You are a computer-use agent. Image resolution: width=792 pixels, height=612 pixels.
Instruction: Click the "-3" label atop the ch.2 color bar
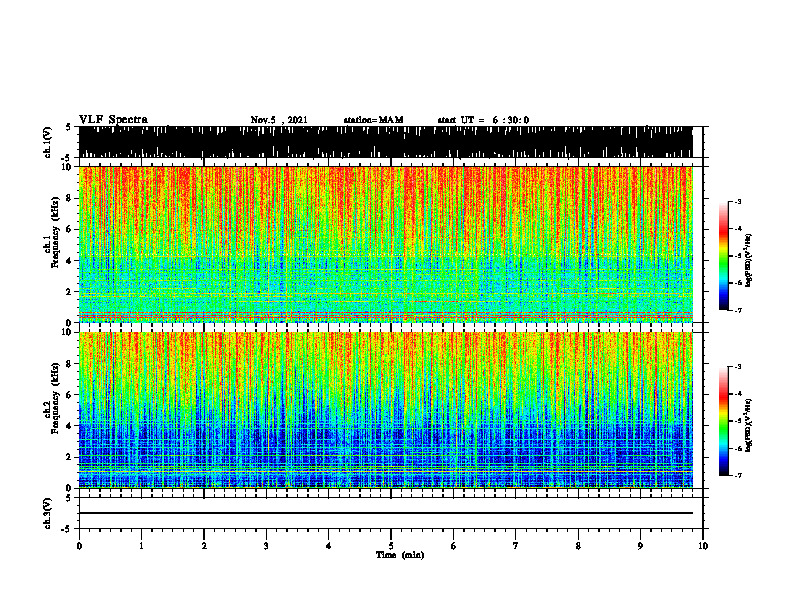point(738,367)
